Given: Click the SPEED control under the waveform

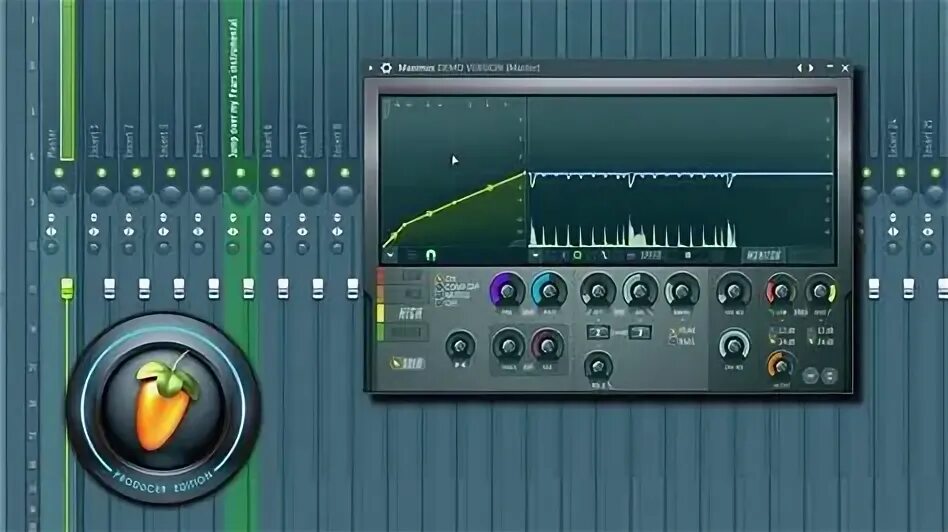Looking at the screenshot, I should 649,255.
